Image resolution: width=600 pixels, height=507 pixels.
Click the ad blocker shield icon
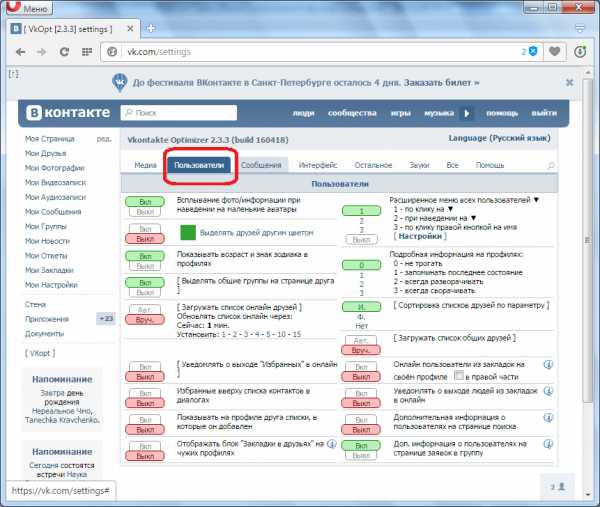(x=533, y=51)
